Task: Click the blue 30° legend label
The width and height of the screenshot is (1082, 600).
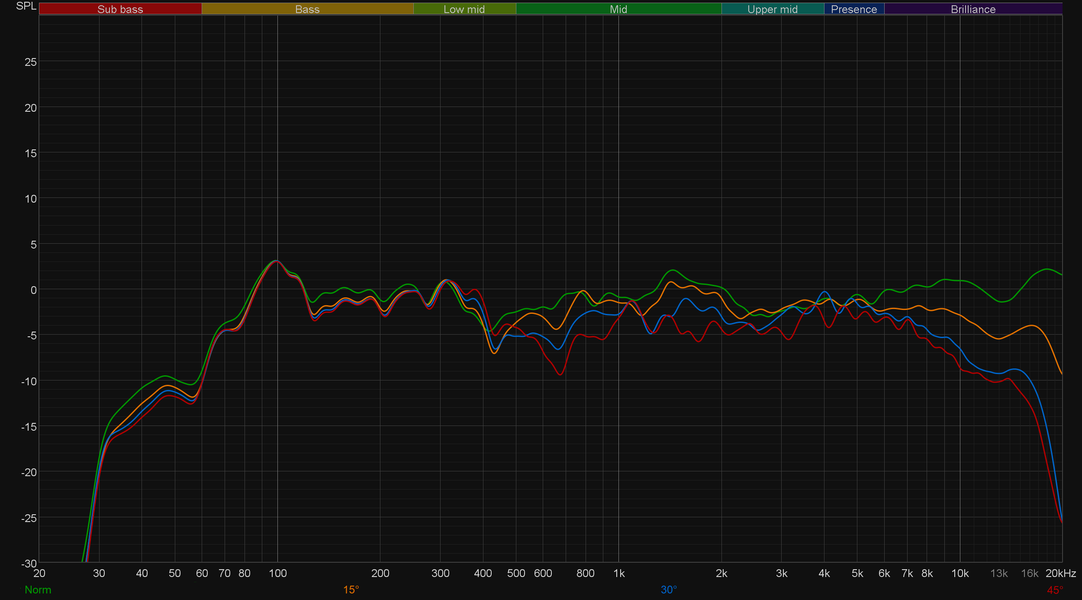Action: 669,590
